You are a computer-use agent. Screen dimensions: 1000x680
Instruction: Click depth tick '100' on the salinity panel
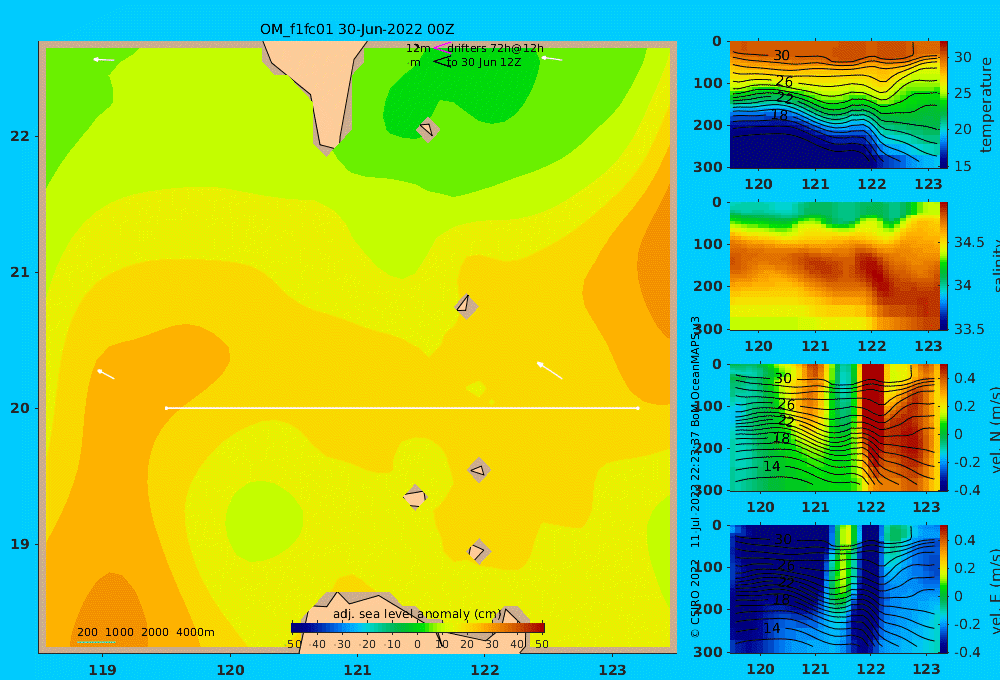coord(708,244)
